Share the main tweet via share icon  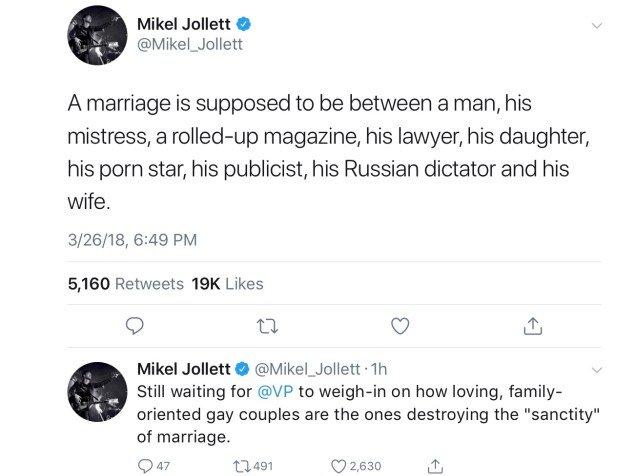click(532, 326)
